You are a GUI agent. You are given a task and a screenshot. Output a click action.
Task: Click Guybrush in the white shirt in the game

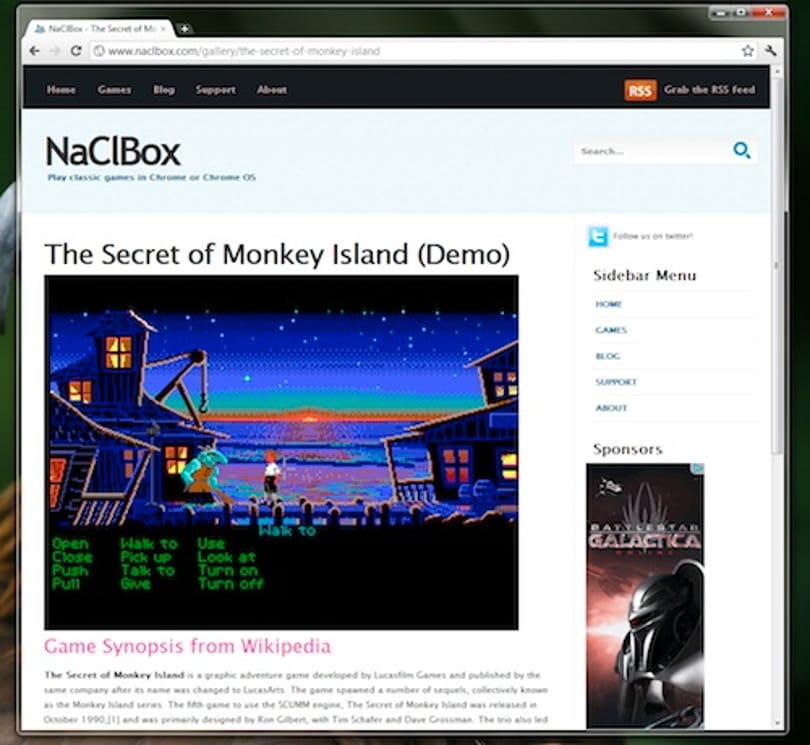(x=271, y=476)
